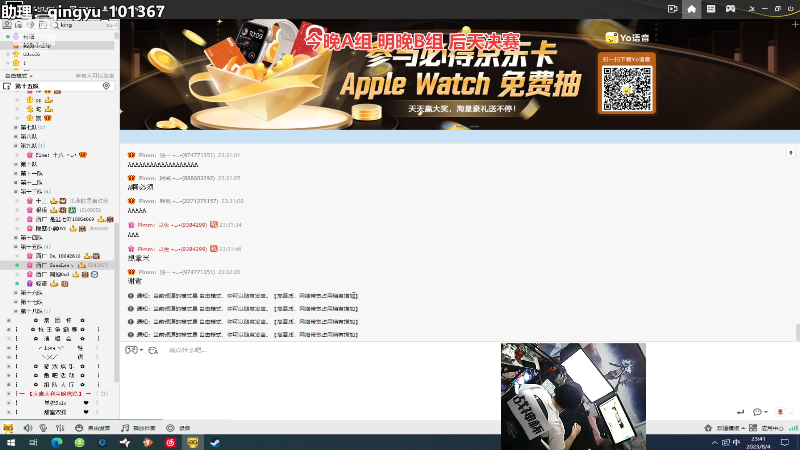Click the location pin icon beside 第十五队
Screen dimensions: 800x450
point(106,86)
